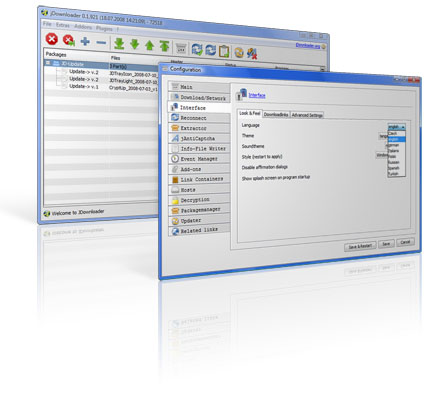Select Czech from the language list

pyautogui.click(x=393, y=133)
